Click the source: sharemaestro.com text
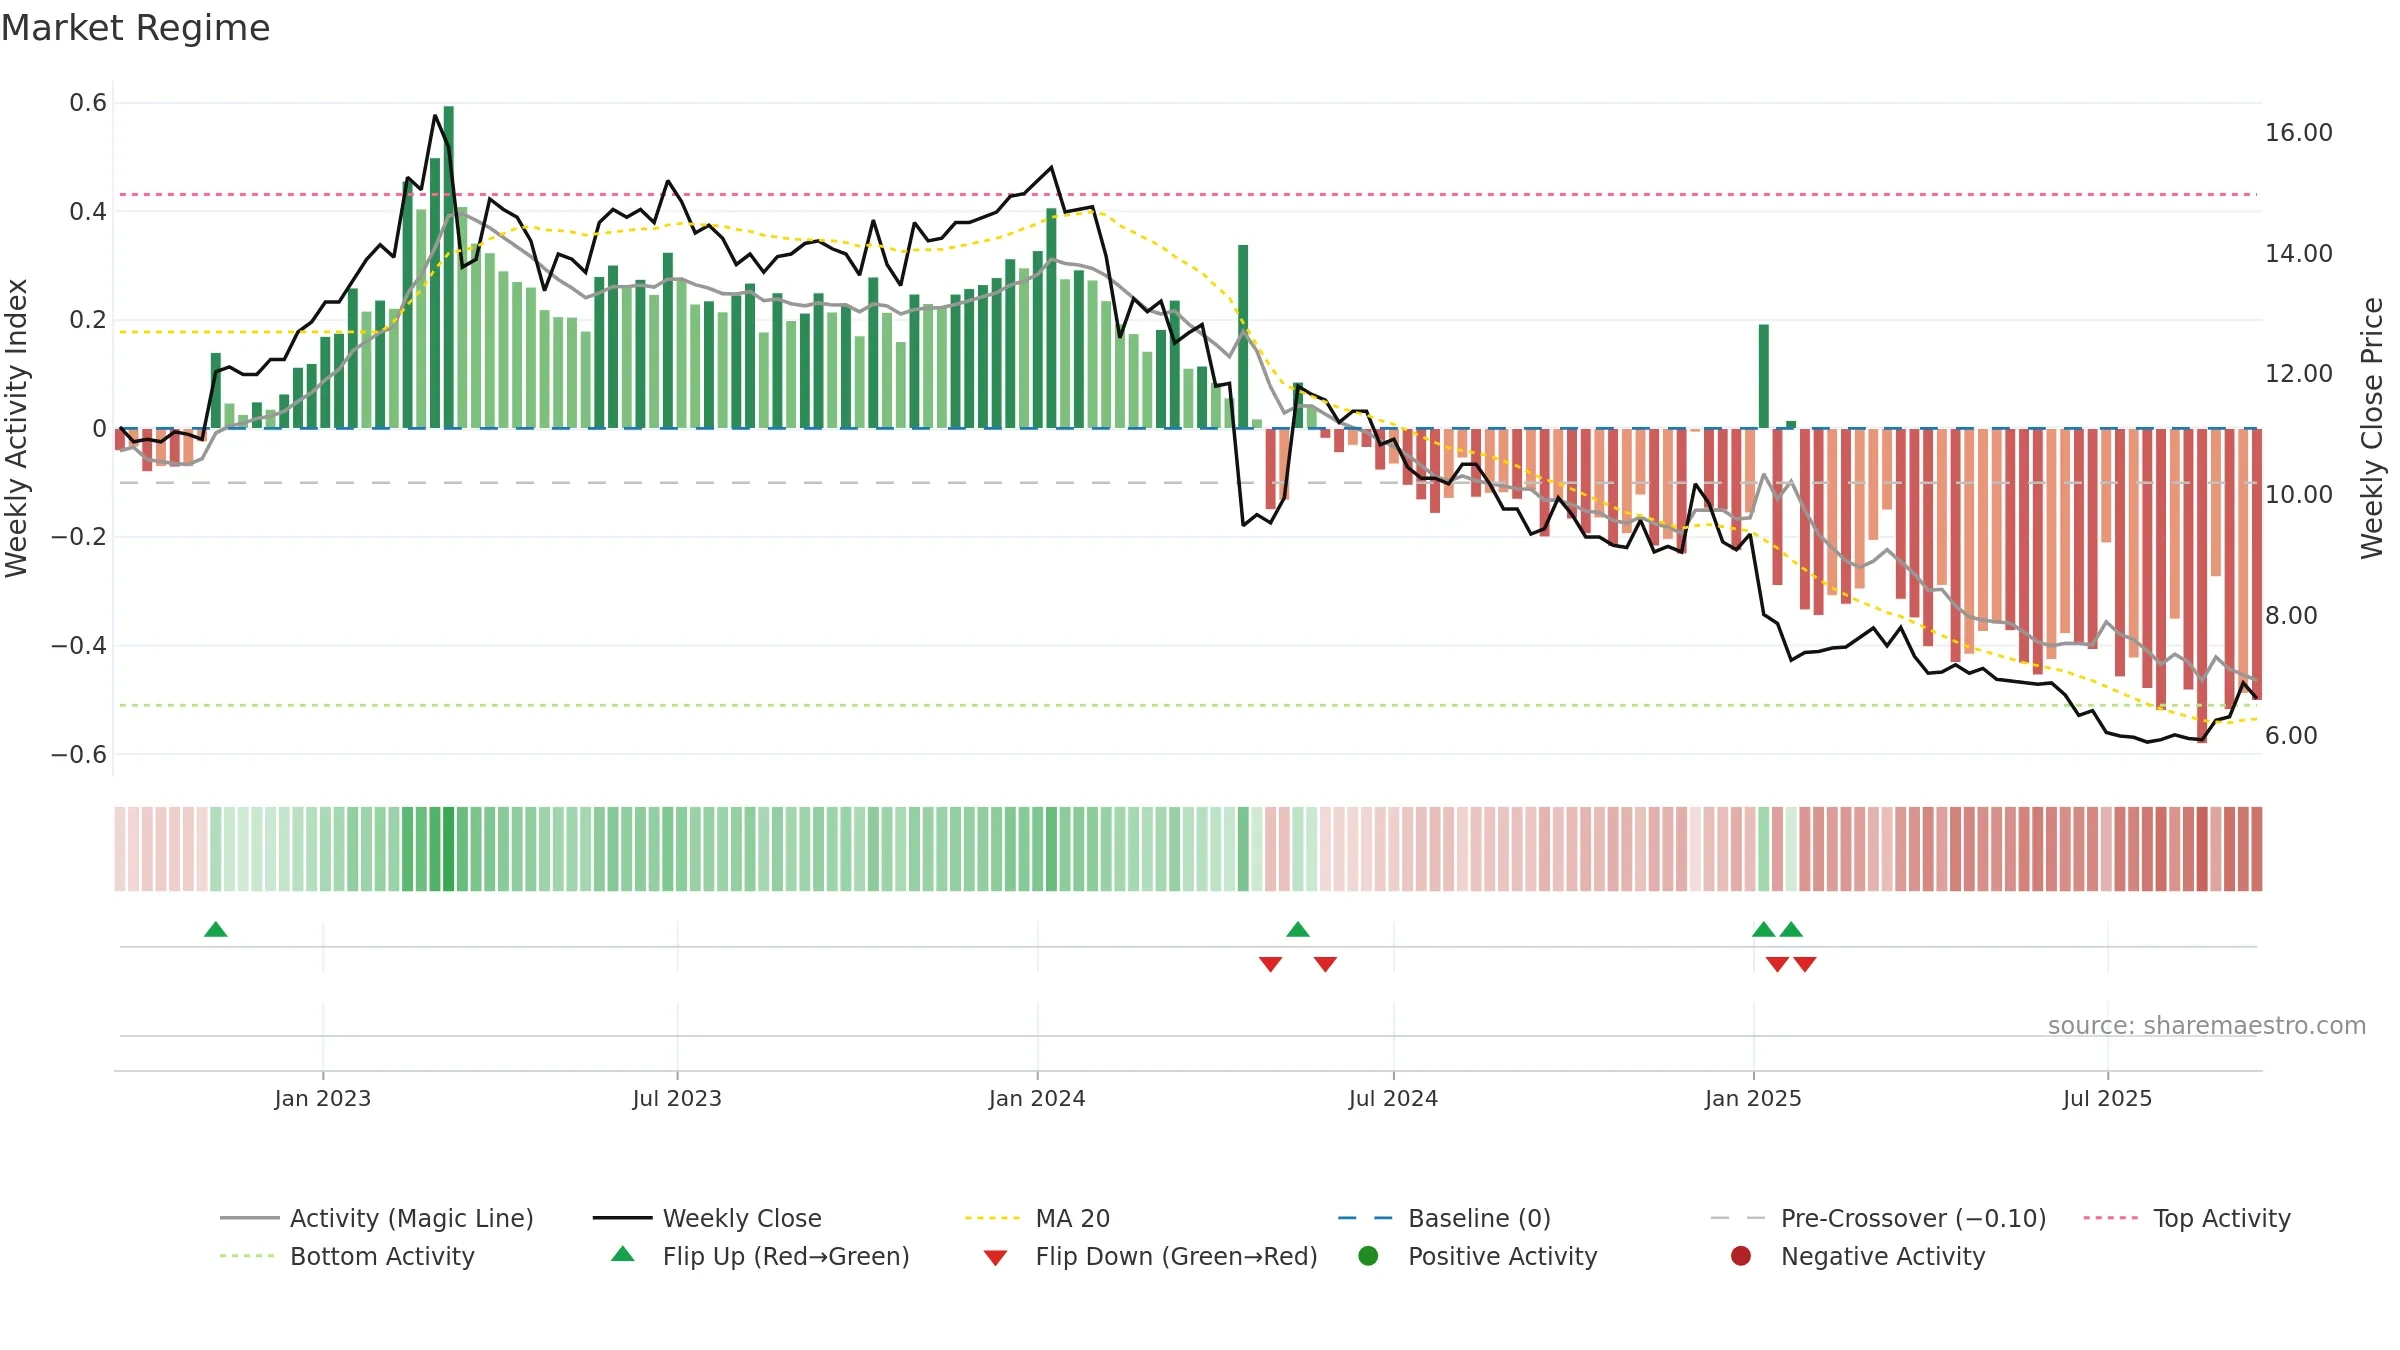Viewport: 2400px width, 1350px height. [x=2207, y=1026]
